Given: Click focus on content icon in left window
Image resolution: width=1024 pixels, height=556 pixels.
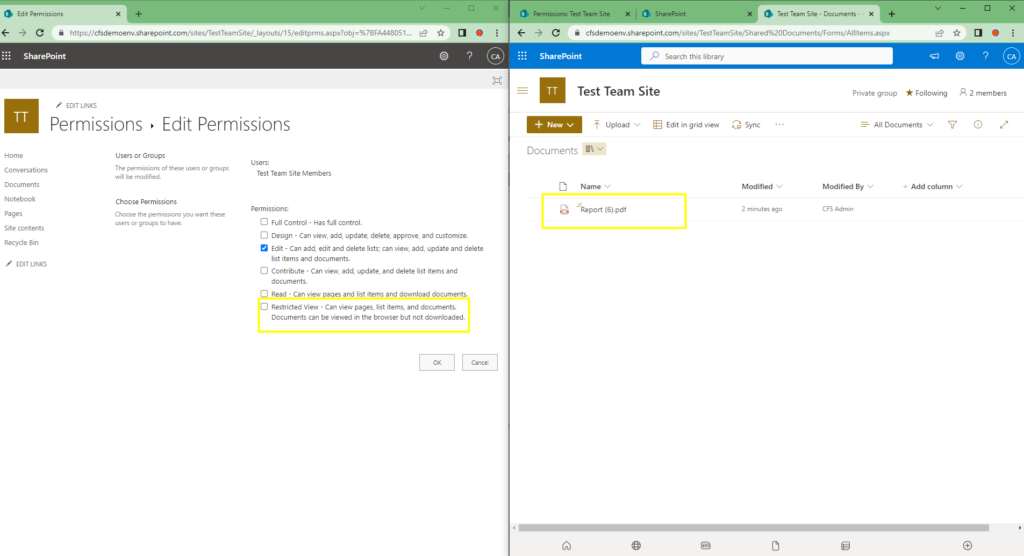Looking at the screenshot, I should tap(497, 80).
